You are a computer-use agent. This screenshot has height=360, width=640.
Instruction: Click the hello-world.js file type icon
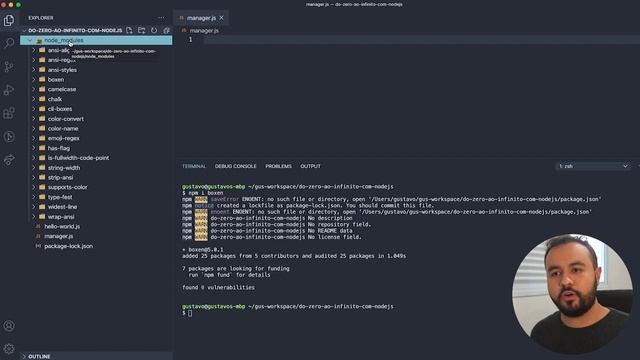tap(38, 227)
